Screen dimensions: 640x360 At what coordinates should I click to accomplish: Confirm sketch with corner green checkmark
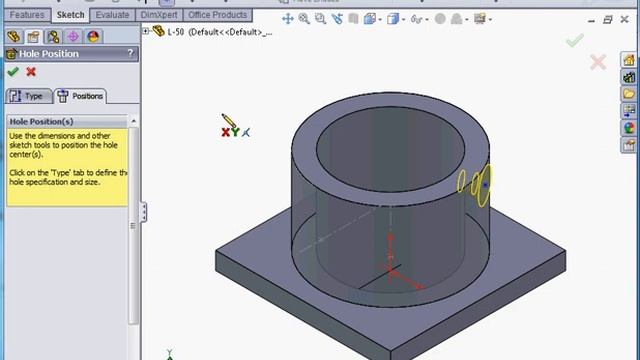[x=575, y=40]
